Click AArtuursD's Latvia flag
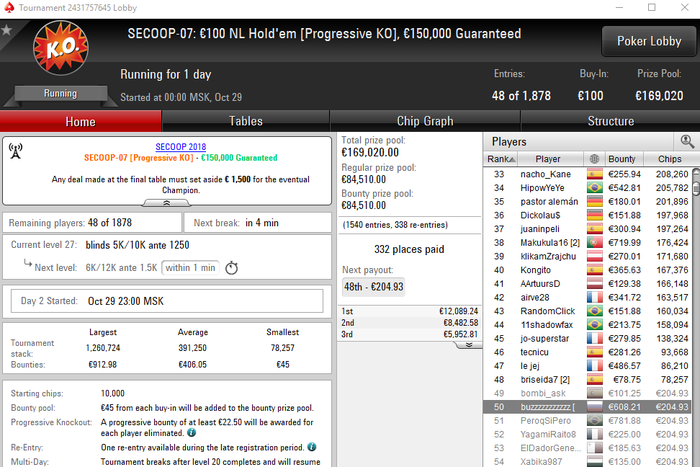 coord(594,284)
